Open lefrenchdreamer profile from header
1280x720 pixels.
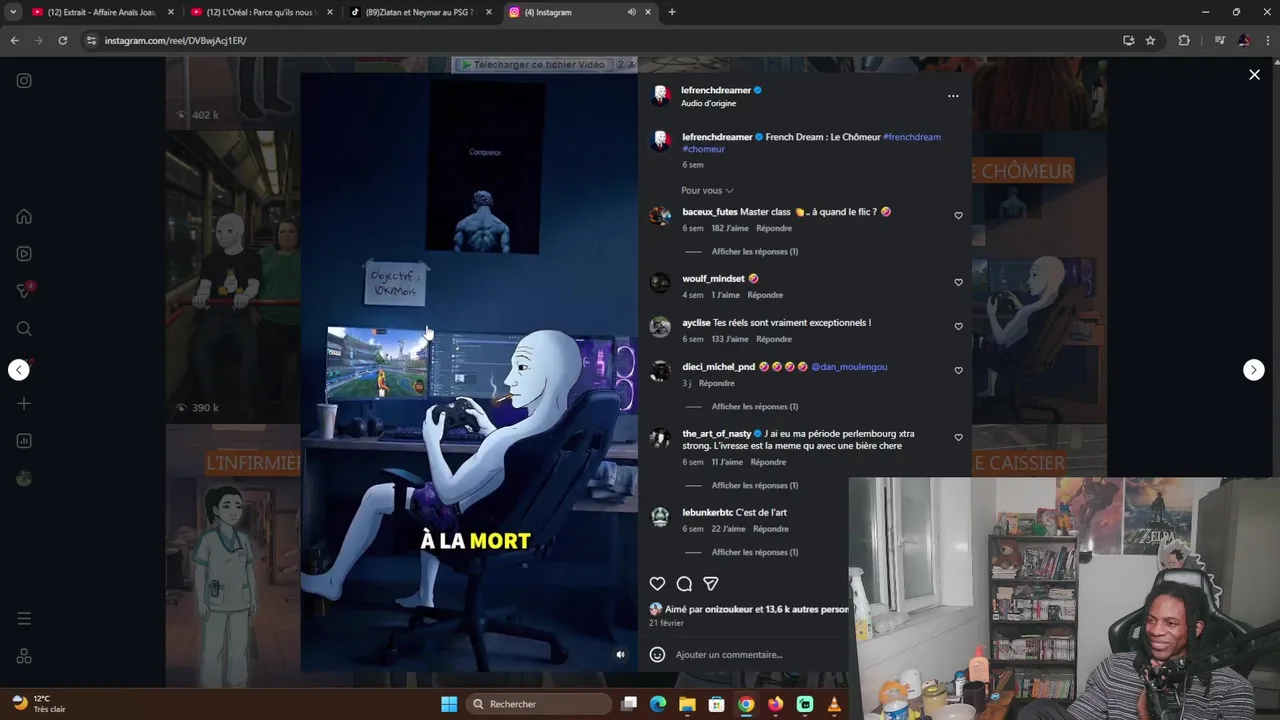[716, 91]
